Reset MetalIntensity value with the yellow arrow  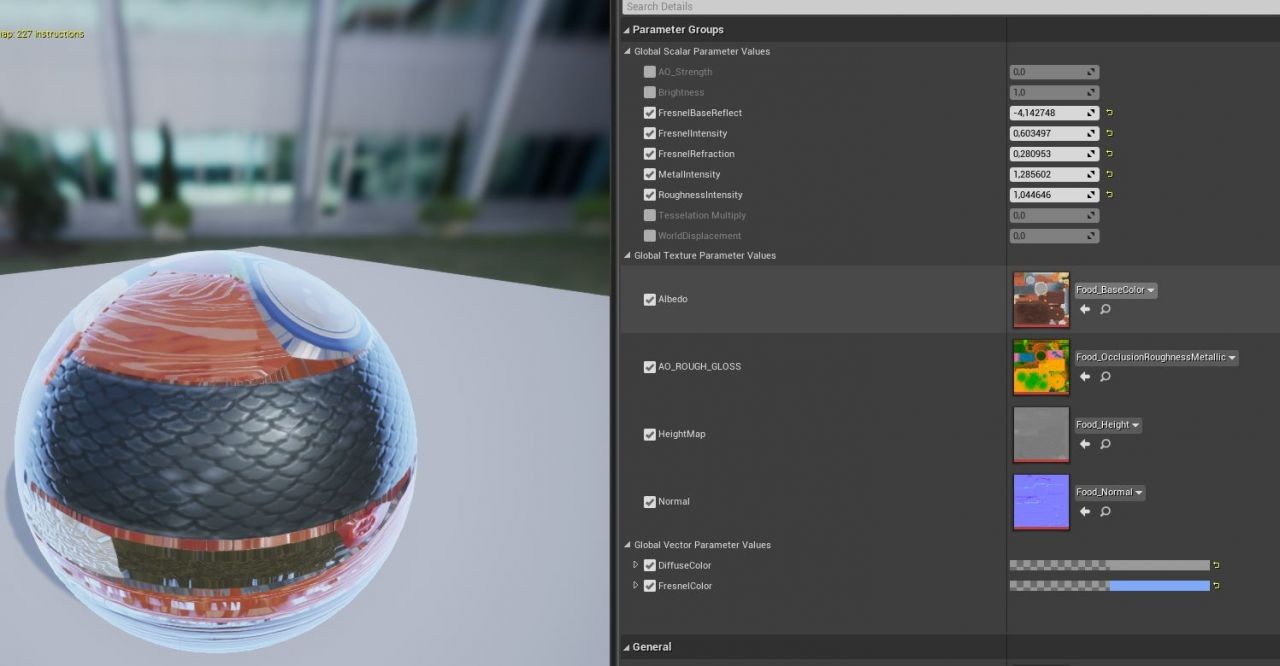[1109, 174]
